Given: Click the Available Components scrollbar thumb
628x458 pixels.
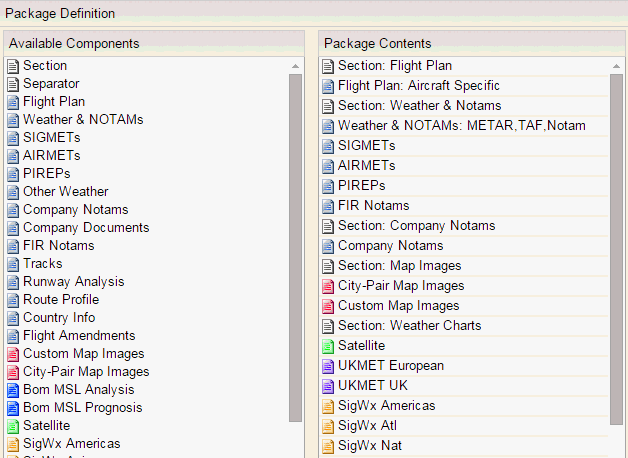Looking at the screenshot, I should click(296, 248).
